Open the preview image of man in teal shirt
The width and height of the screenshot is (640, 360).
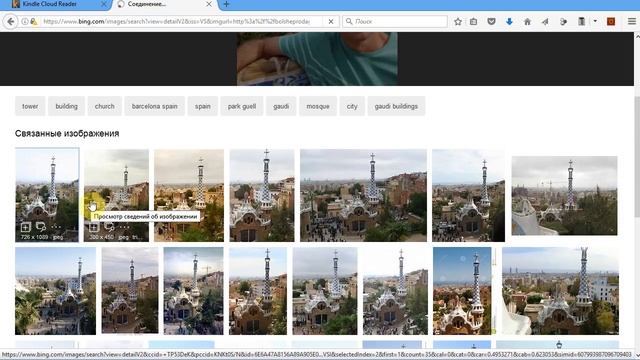click(x=317, y=59)
